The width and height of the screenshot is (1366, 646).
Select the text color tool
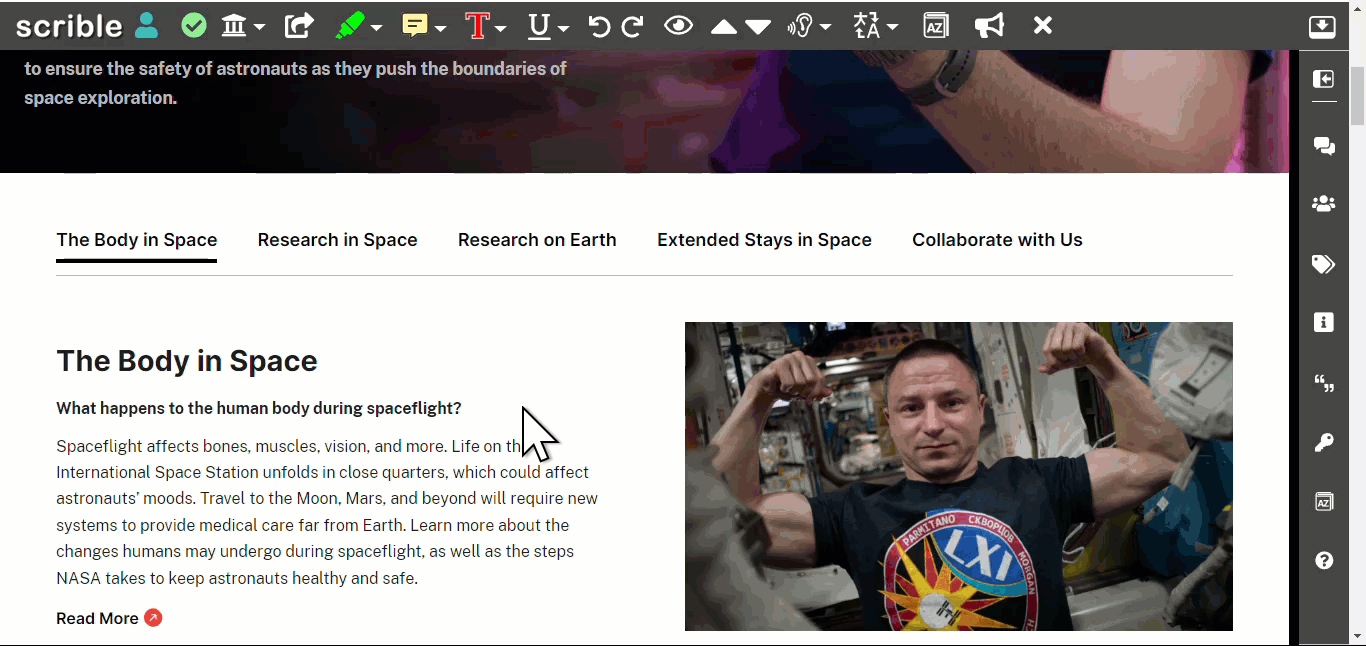[x=478, y=25]
